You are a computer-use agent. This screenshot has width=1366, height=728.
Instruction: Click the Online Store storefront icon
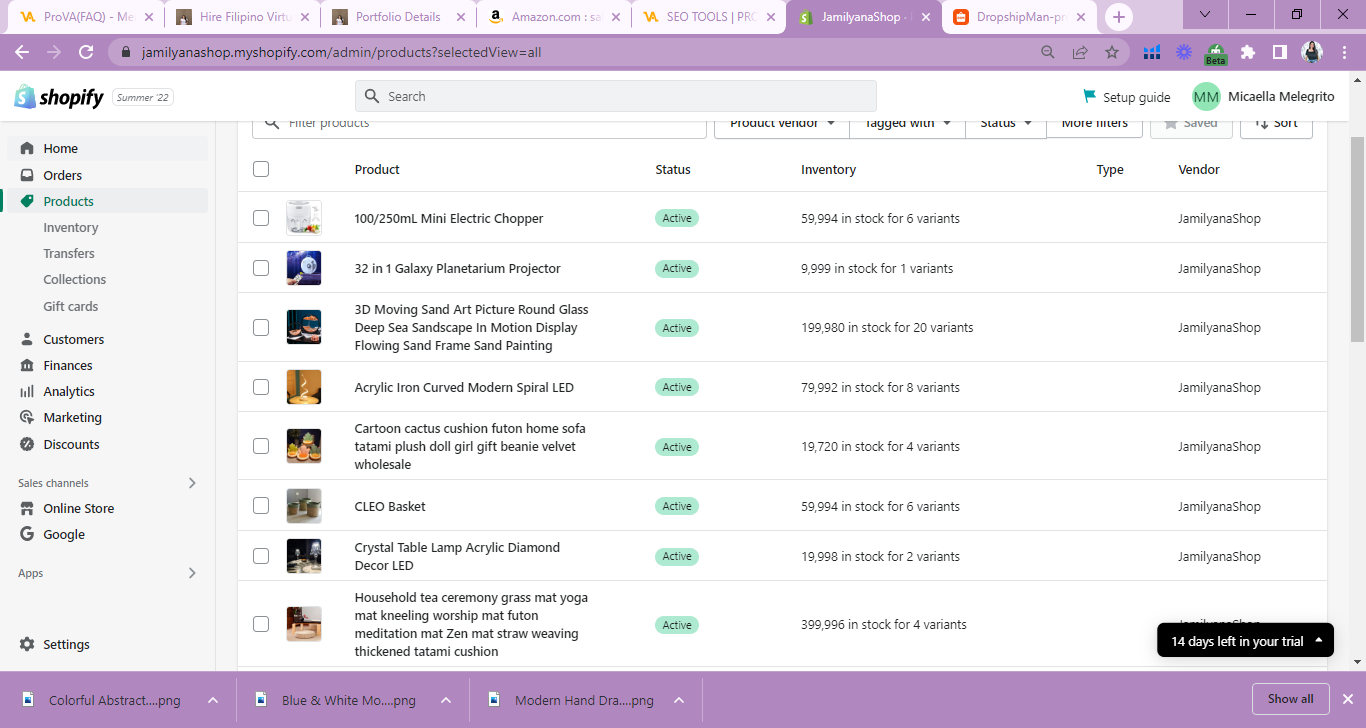point(27,508)
